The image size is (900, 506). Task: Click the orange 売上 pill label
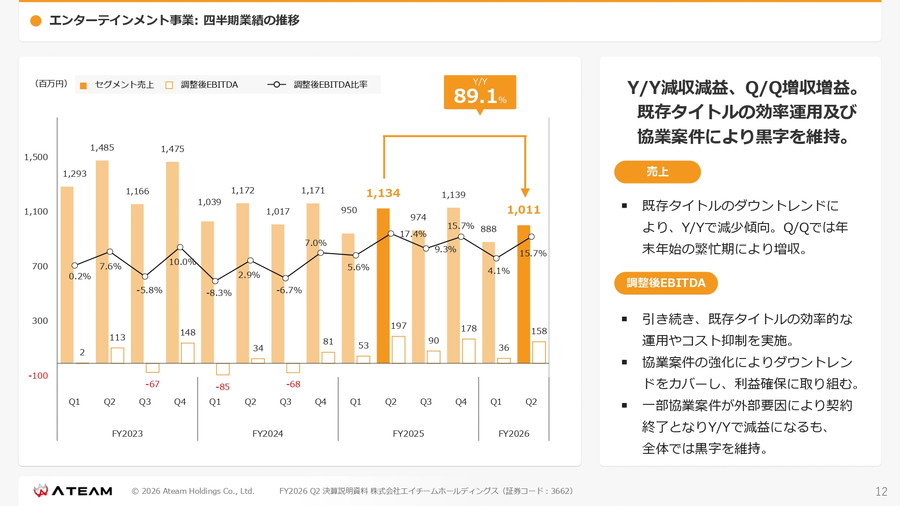click(657, 172)
